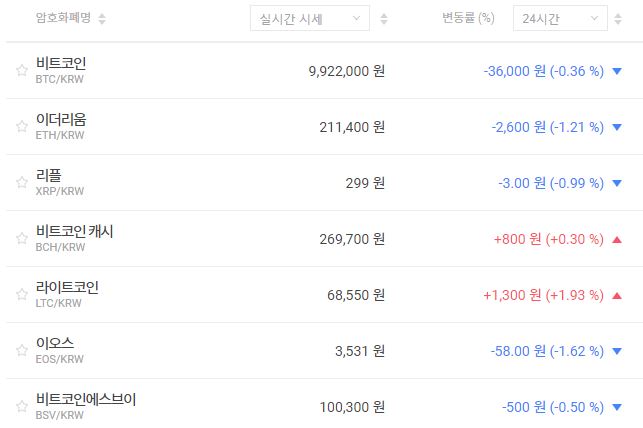Image resolution: width=643 pixels, height=428 pixels.
Task: Click the 리플 price 299 원
Action: [x=364, y=183]
